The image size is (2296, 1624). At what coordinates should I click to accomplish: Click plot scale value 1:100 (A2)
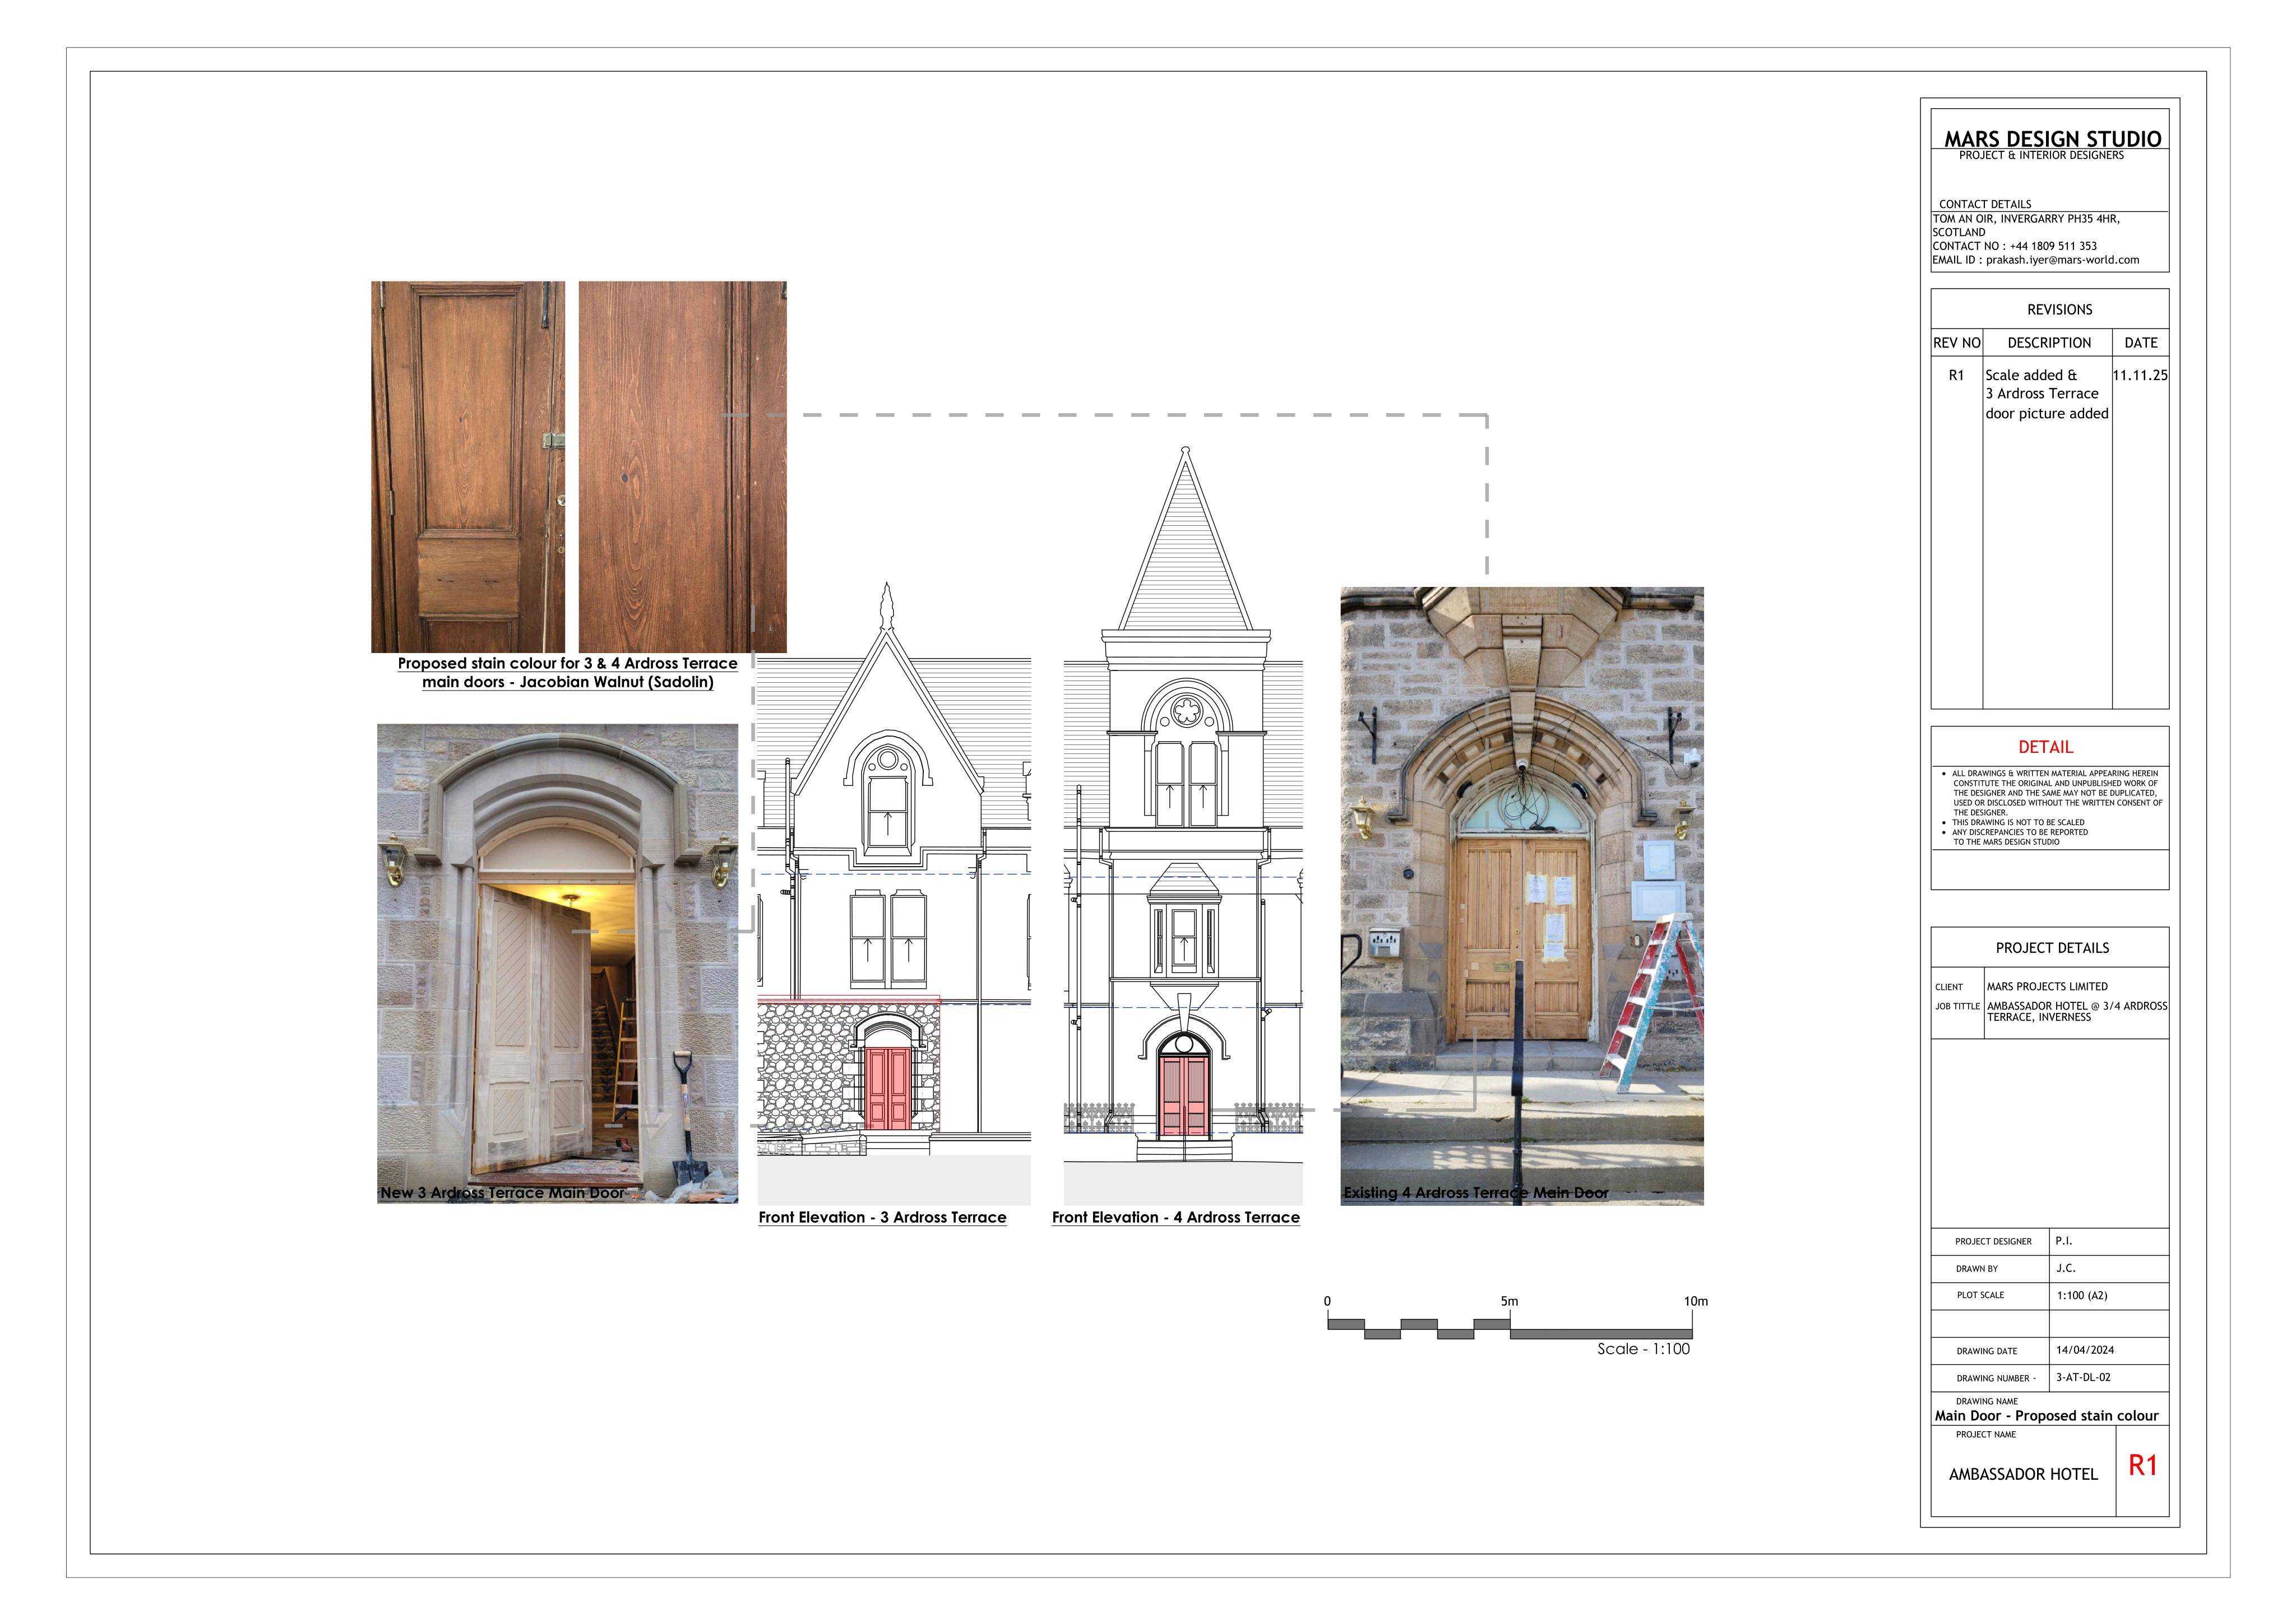coord(2082,1295)
